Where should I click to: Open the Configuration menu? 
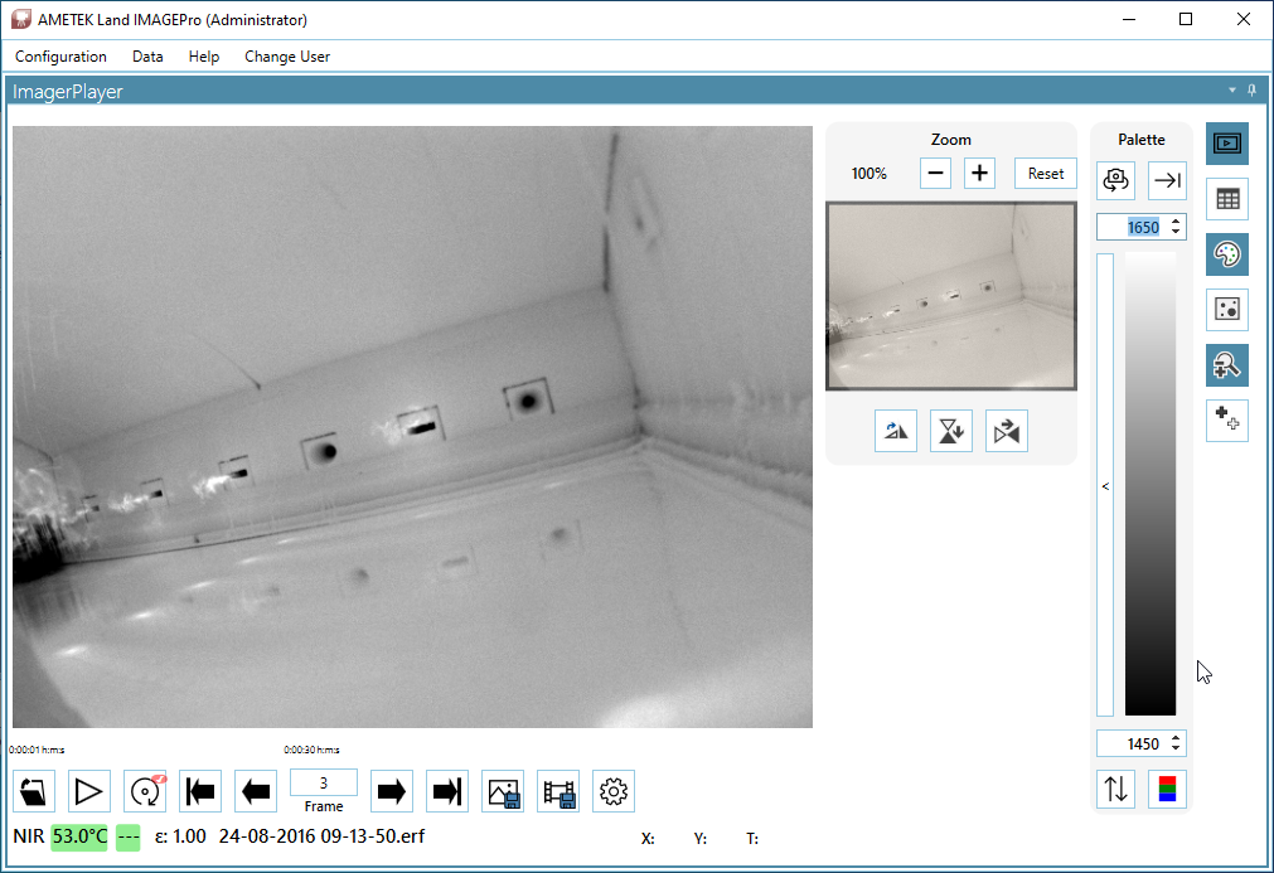point(60,57)
